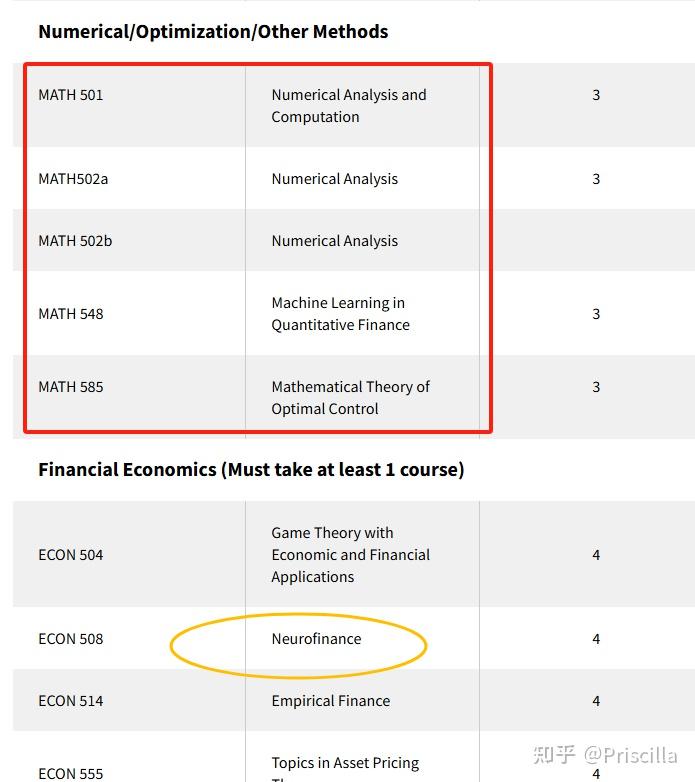Click Numerical Analysis and Computation course title
Viewport: 695px width, 782px height.
click(348, 106)
